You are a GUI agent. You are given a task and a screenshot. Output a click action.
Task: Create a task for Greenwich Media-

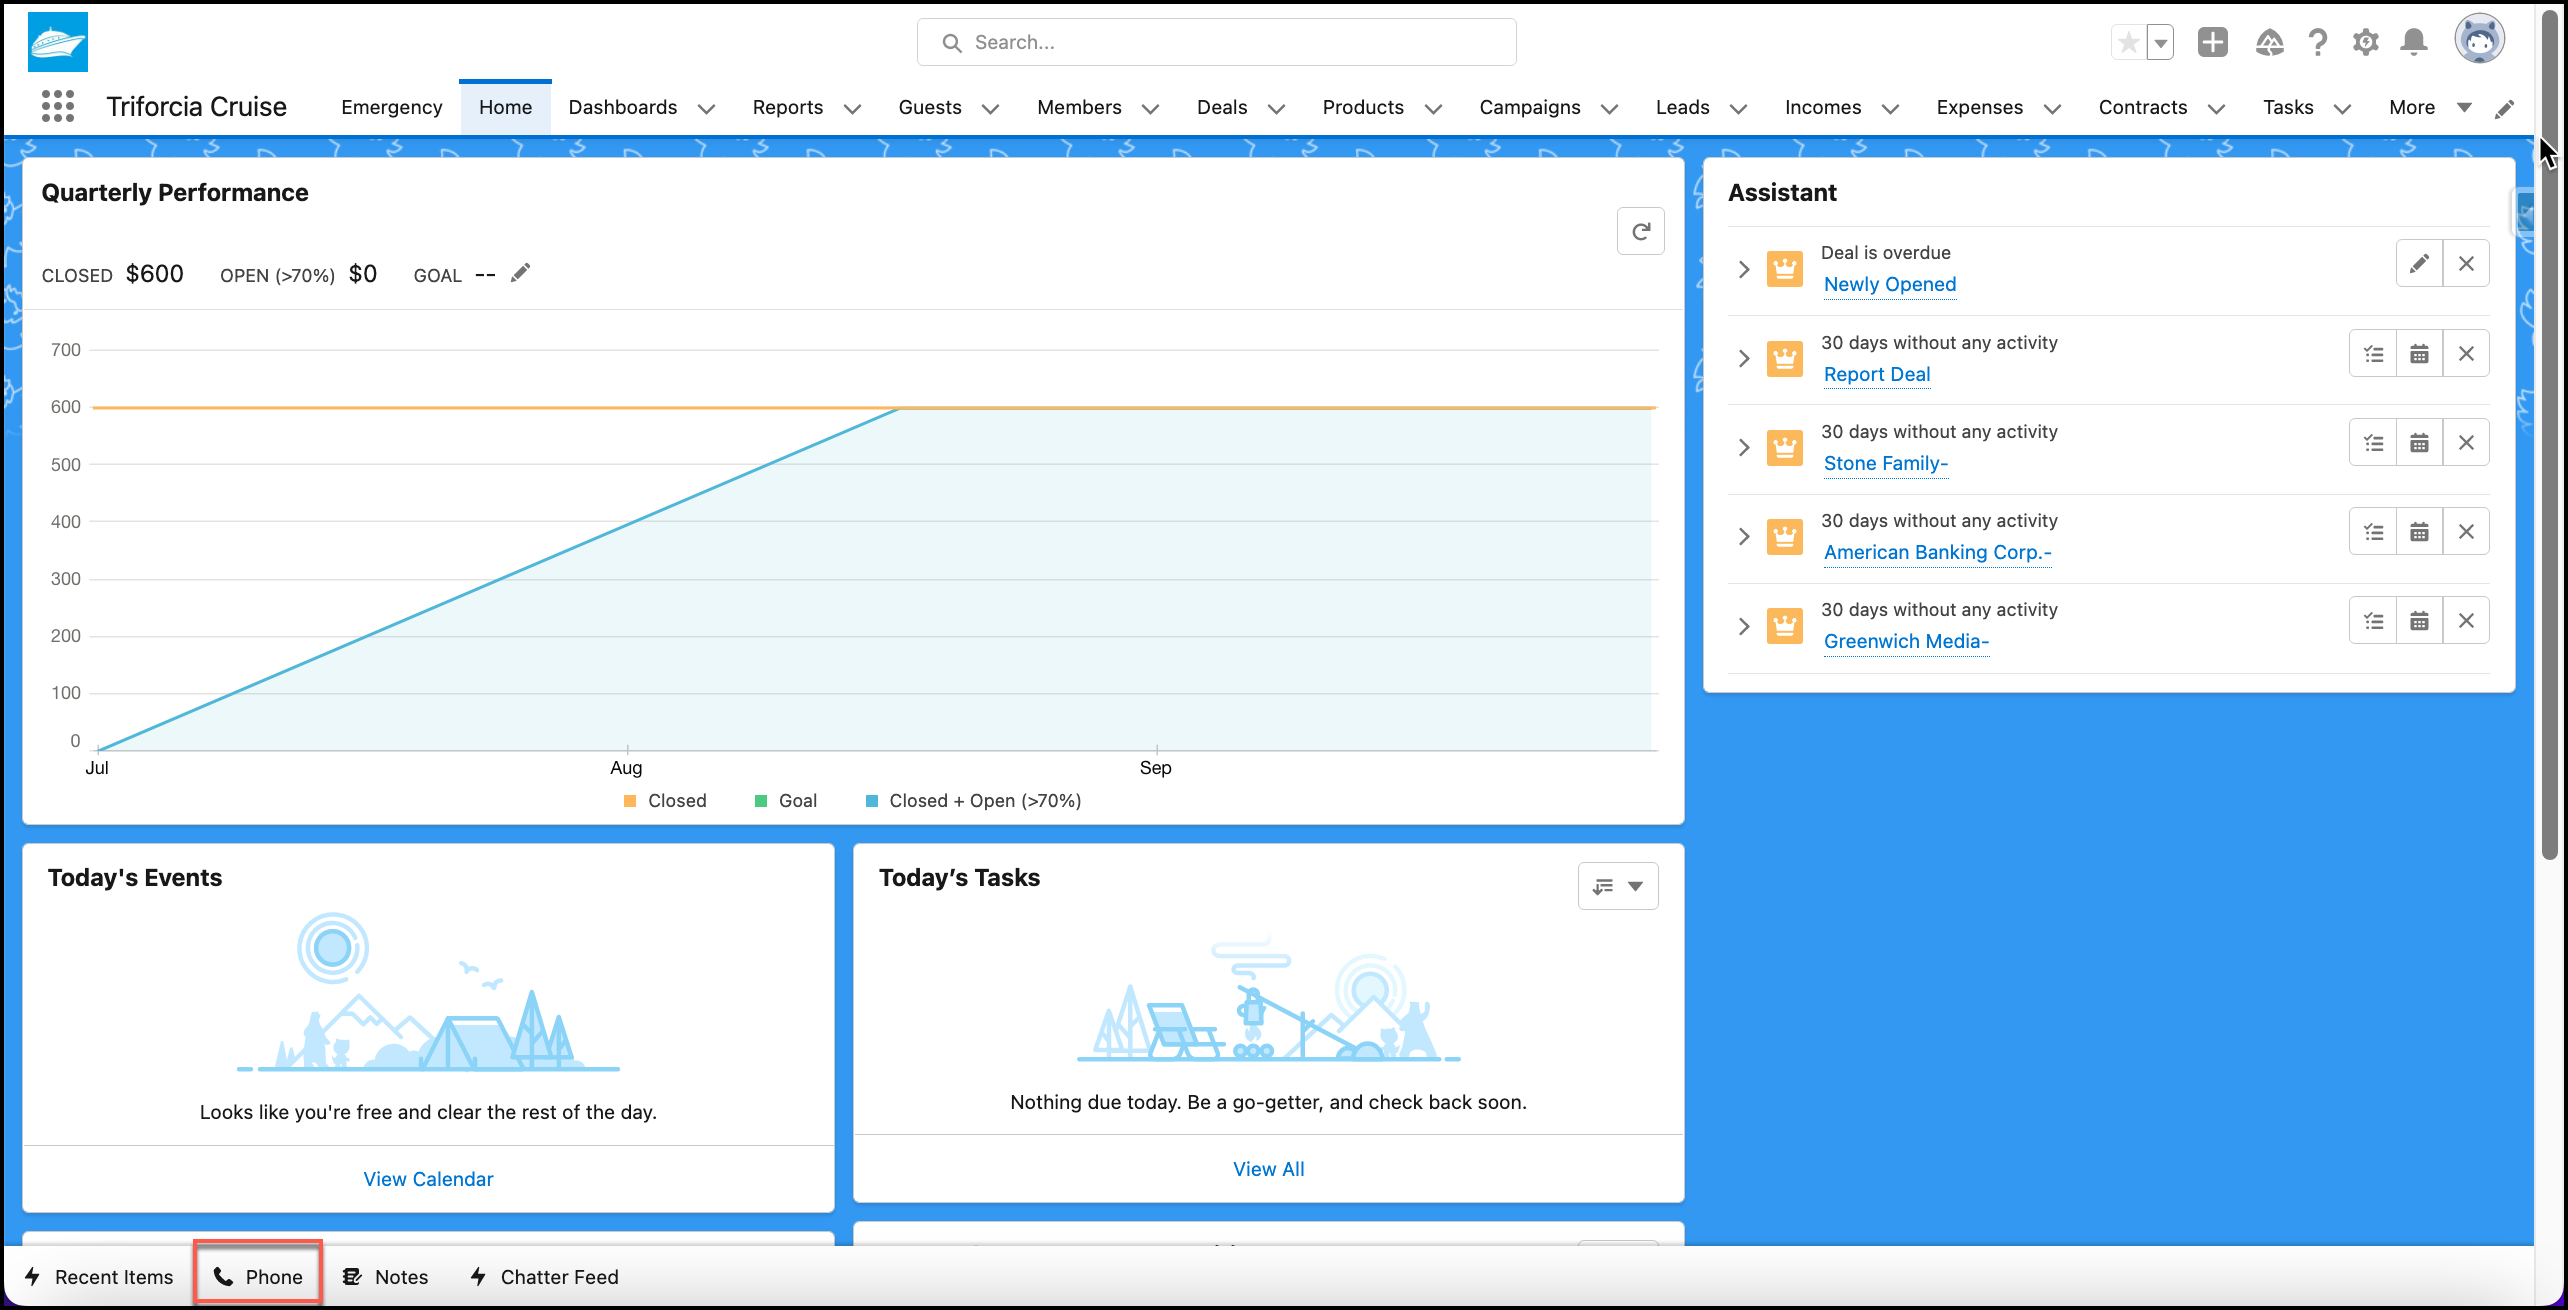(x=2373, y=621)
